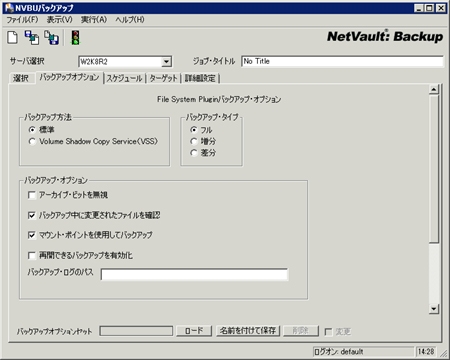Click the scrollbar down arrow
This screenshot has height=360, width=450.
433,309
